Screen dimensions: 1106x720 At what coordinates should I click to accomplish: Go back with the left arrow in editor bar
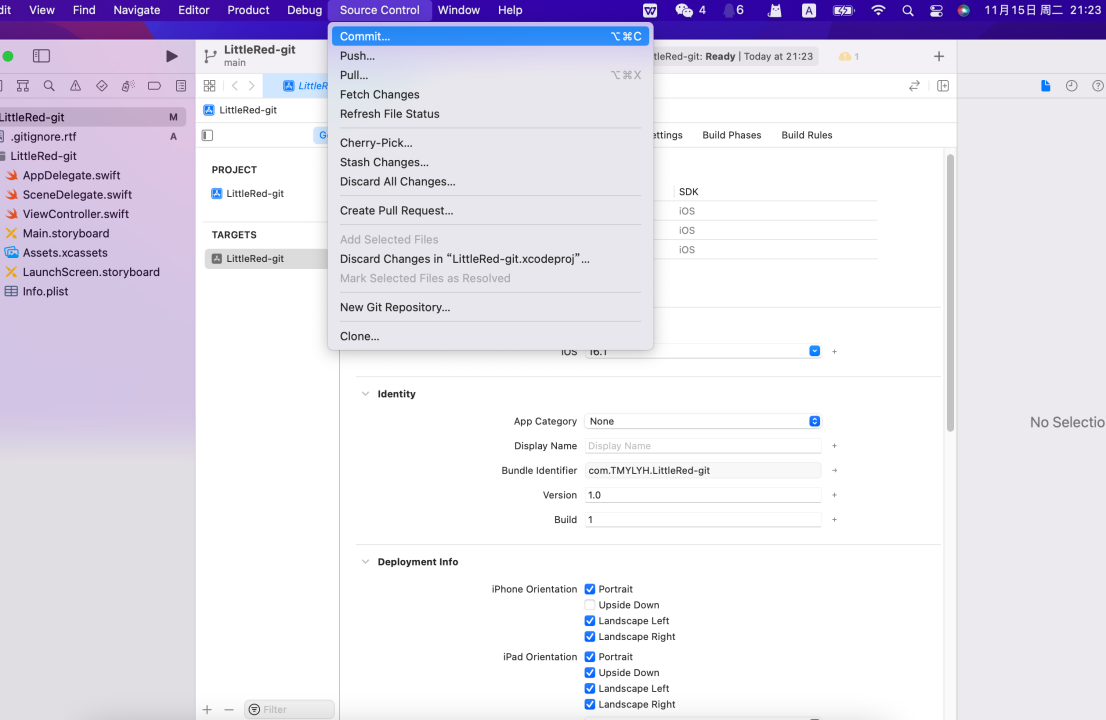tap(235, 86)
